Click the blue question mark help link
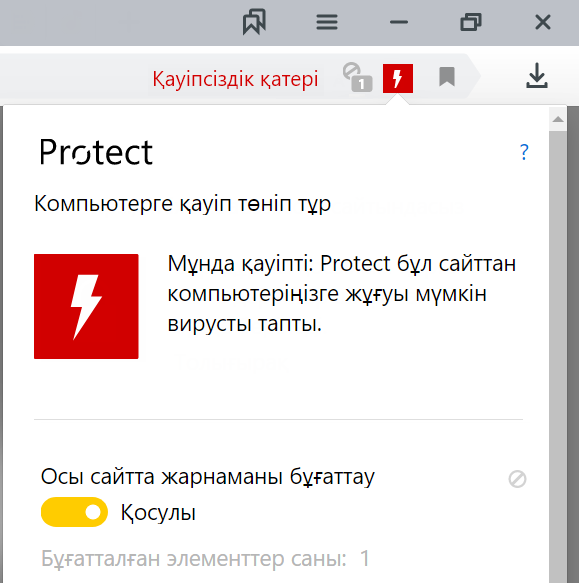 click(524, 152)
